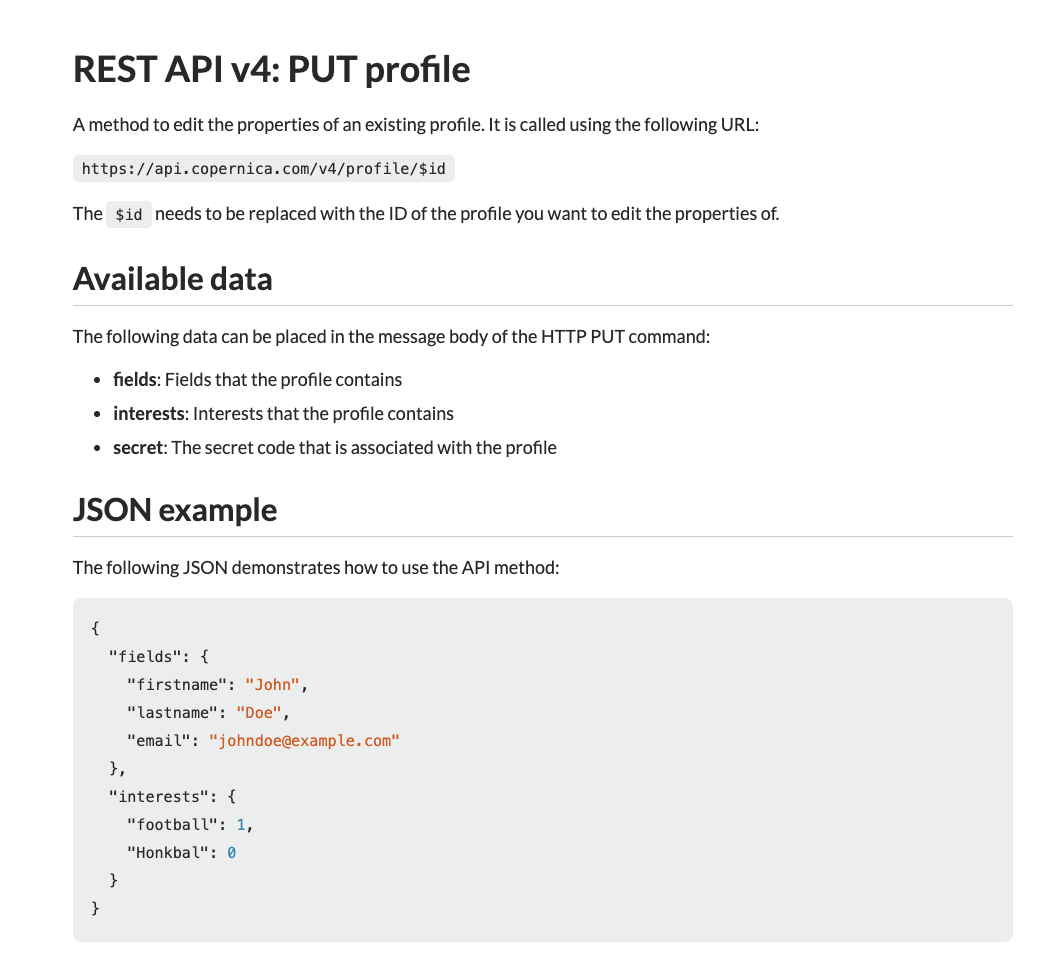
Task: Click the bold "fields" bullet term
Action: click(135, 380)
